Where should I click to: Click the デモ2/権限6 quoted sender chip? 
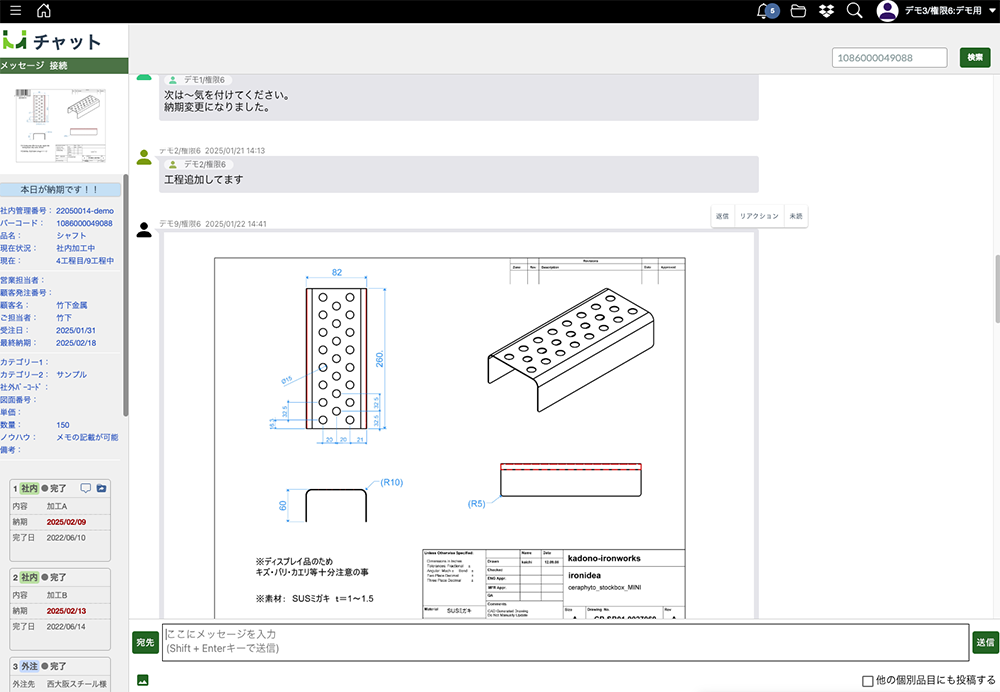click(x=198, y=164)
